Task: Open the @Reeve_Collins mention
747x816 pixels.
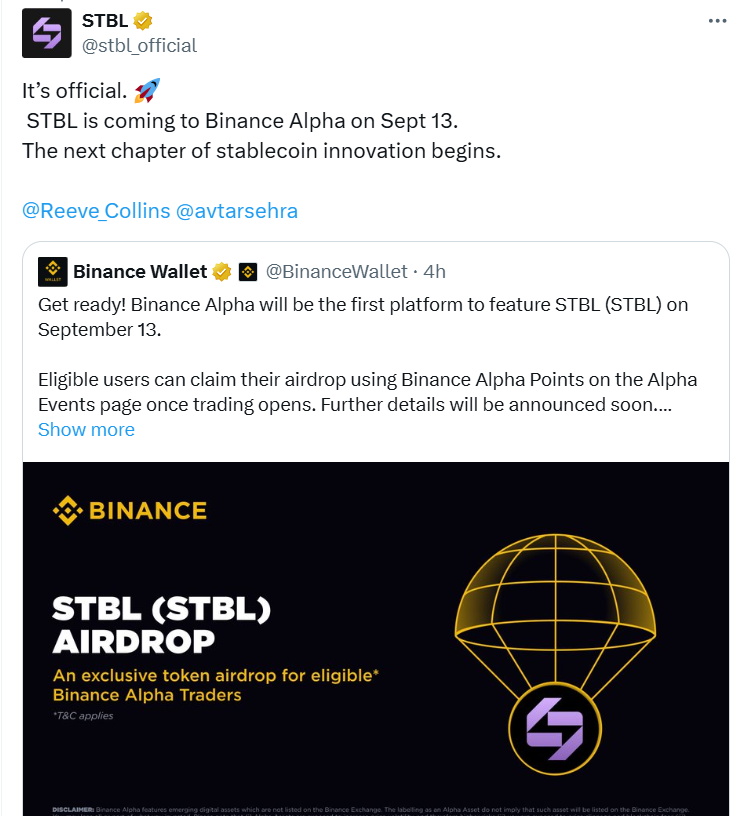Action: (x=94, y=211)
